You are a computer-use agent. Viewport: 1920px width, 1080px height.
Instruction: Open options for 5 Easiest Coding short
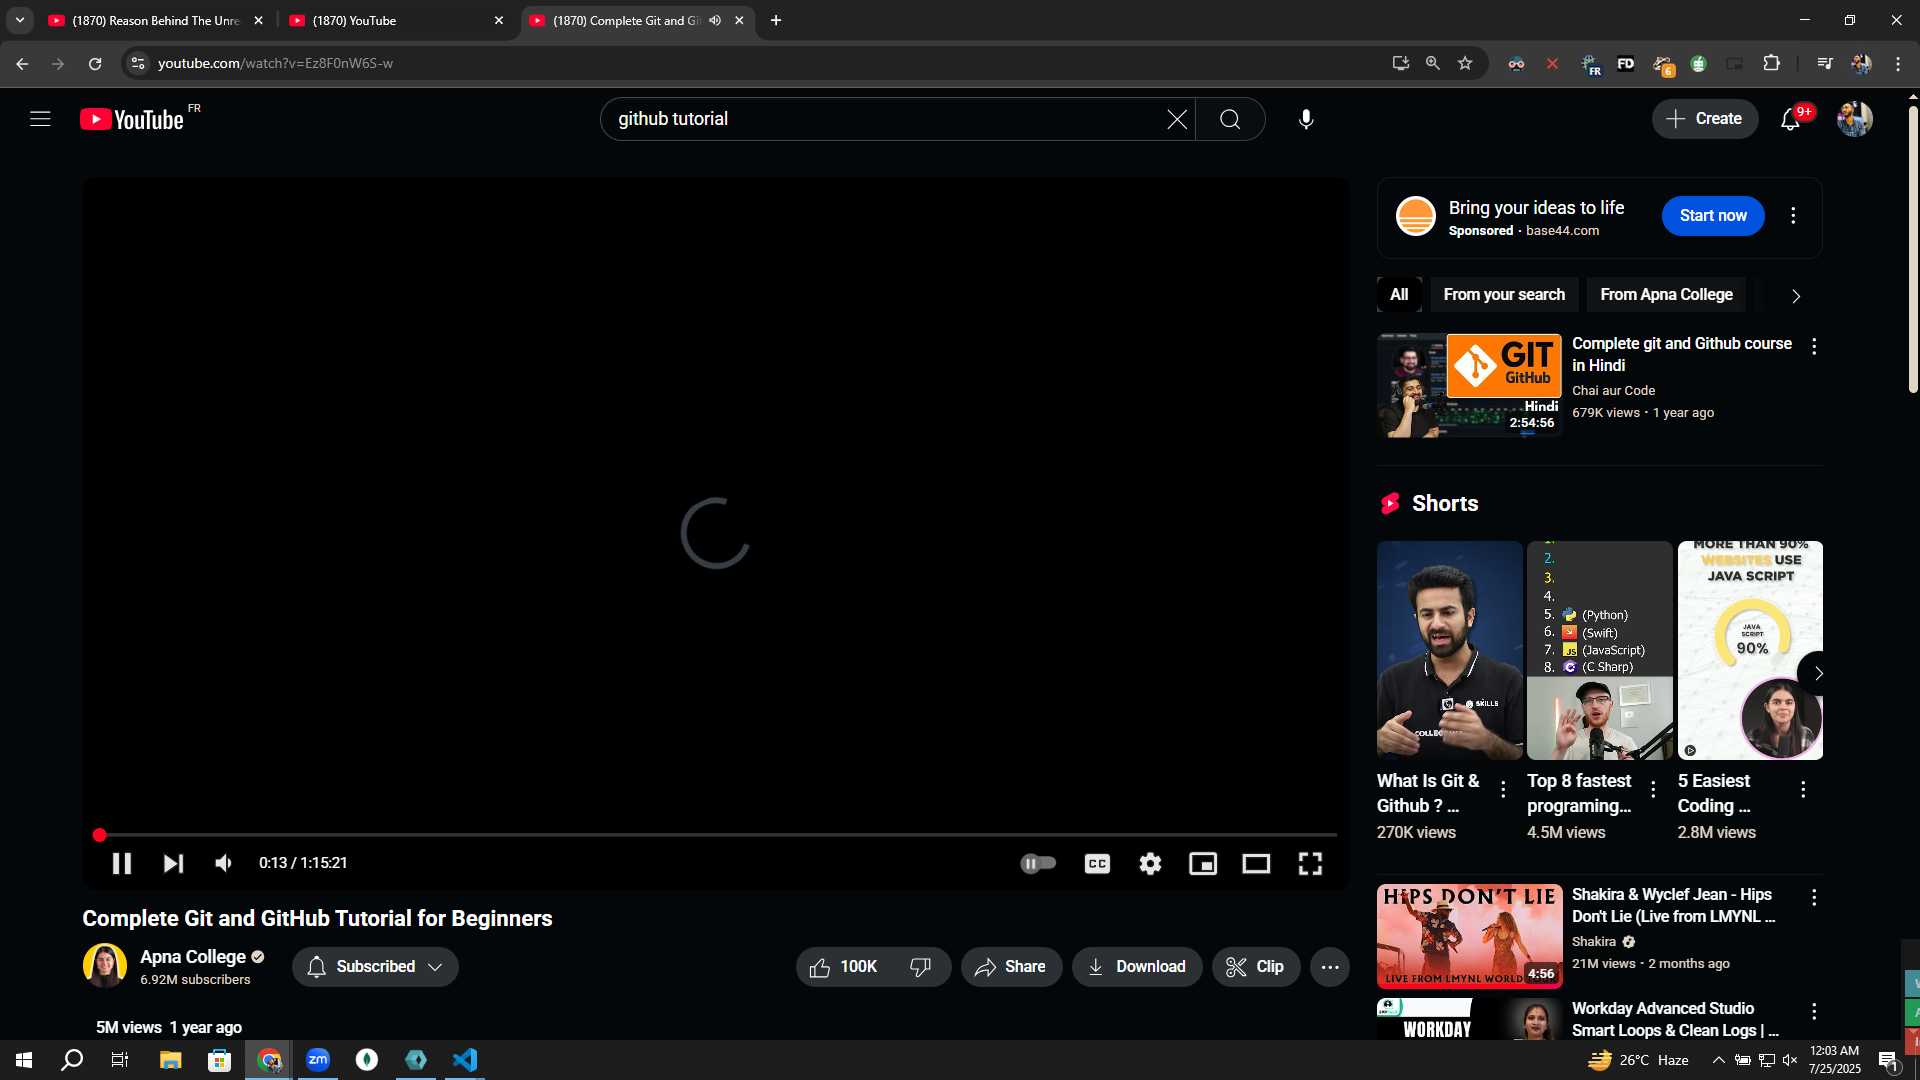coord(1803,790)
